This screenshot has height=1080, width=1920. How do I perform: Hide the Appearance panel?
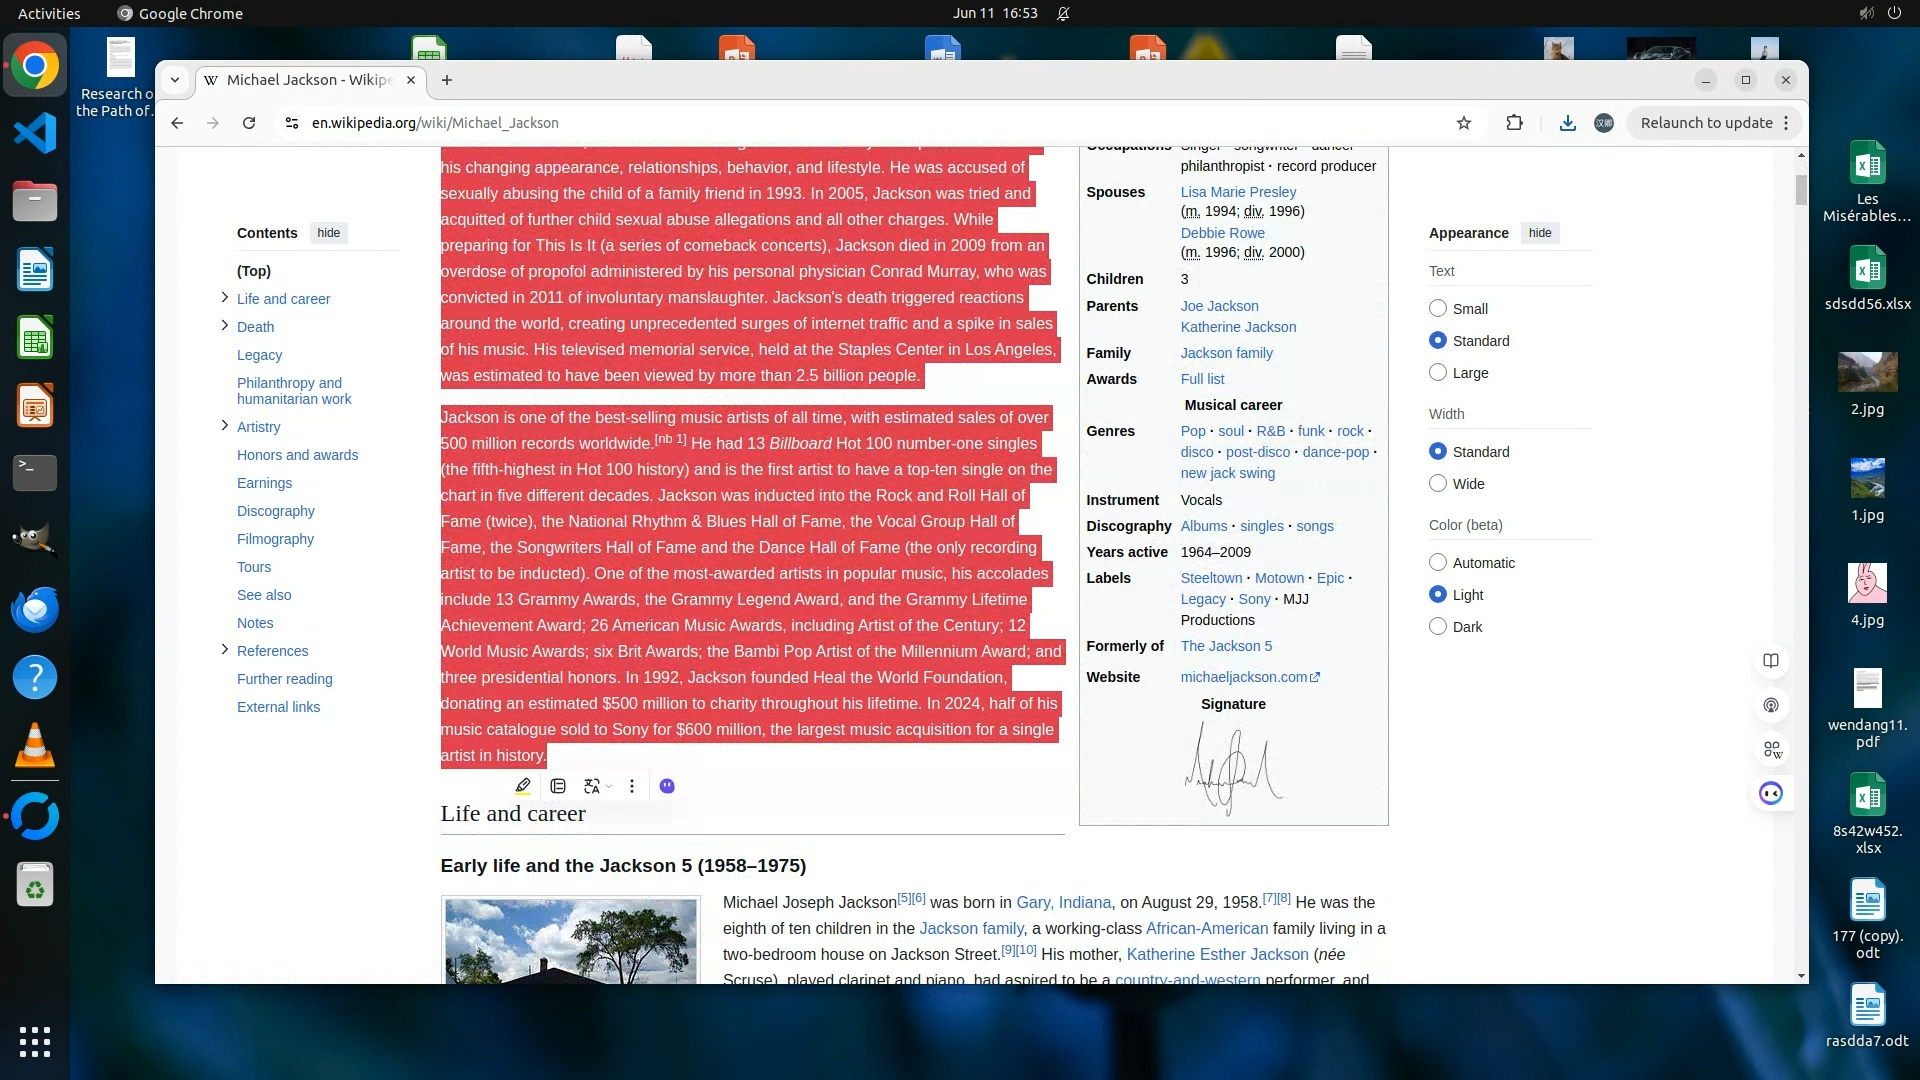[x=1540, y=233]
